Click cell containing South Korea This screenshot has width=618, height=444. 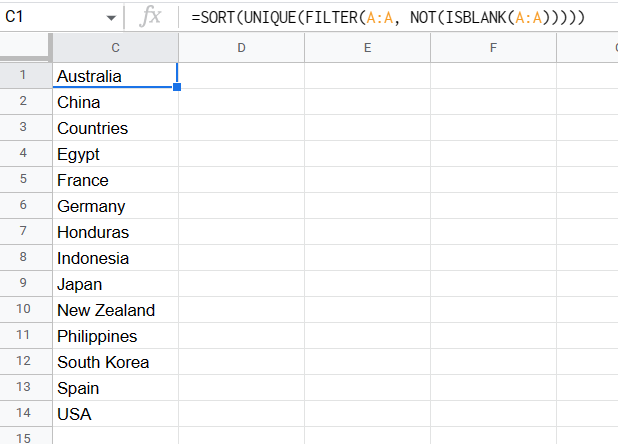(115, 362)
